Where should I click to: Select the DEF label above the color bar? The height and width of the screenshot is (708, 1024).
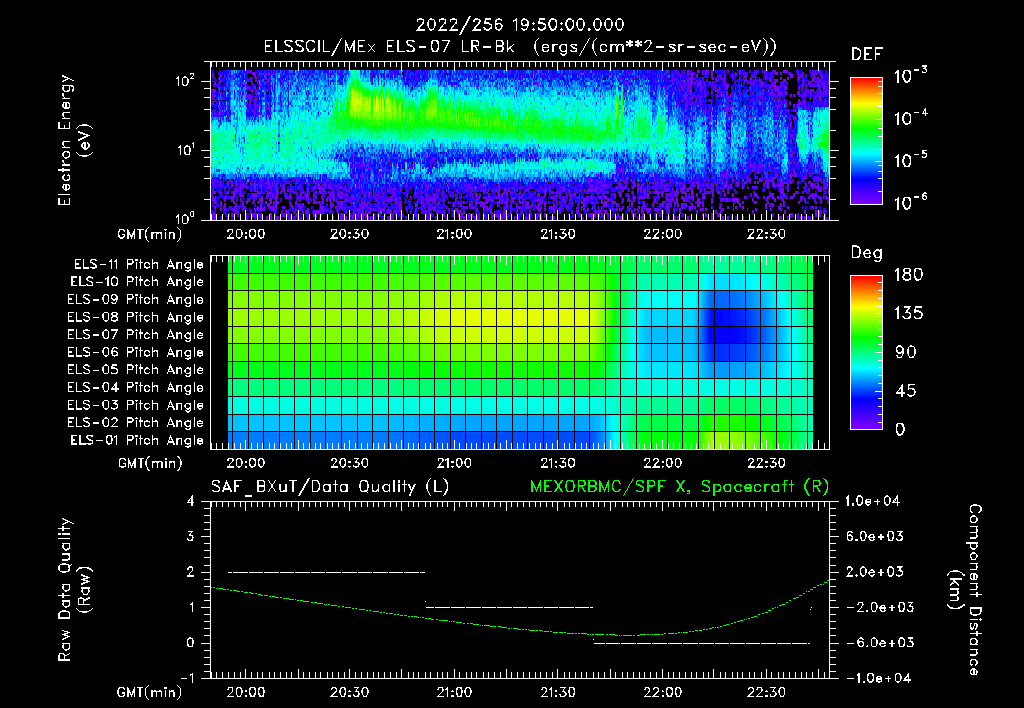tap(867, 55)
